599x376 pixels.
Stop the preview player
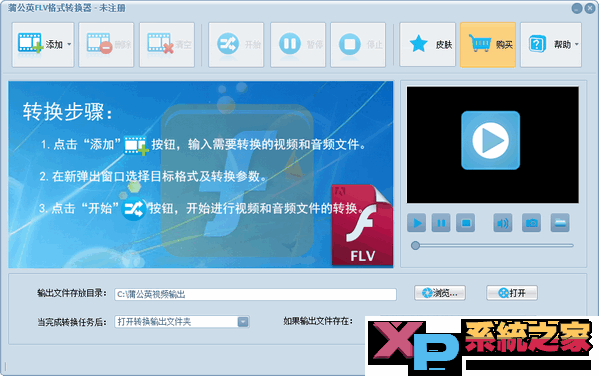tap(466, 223)
